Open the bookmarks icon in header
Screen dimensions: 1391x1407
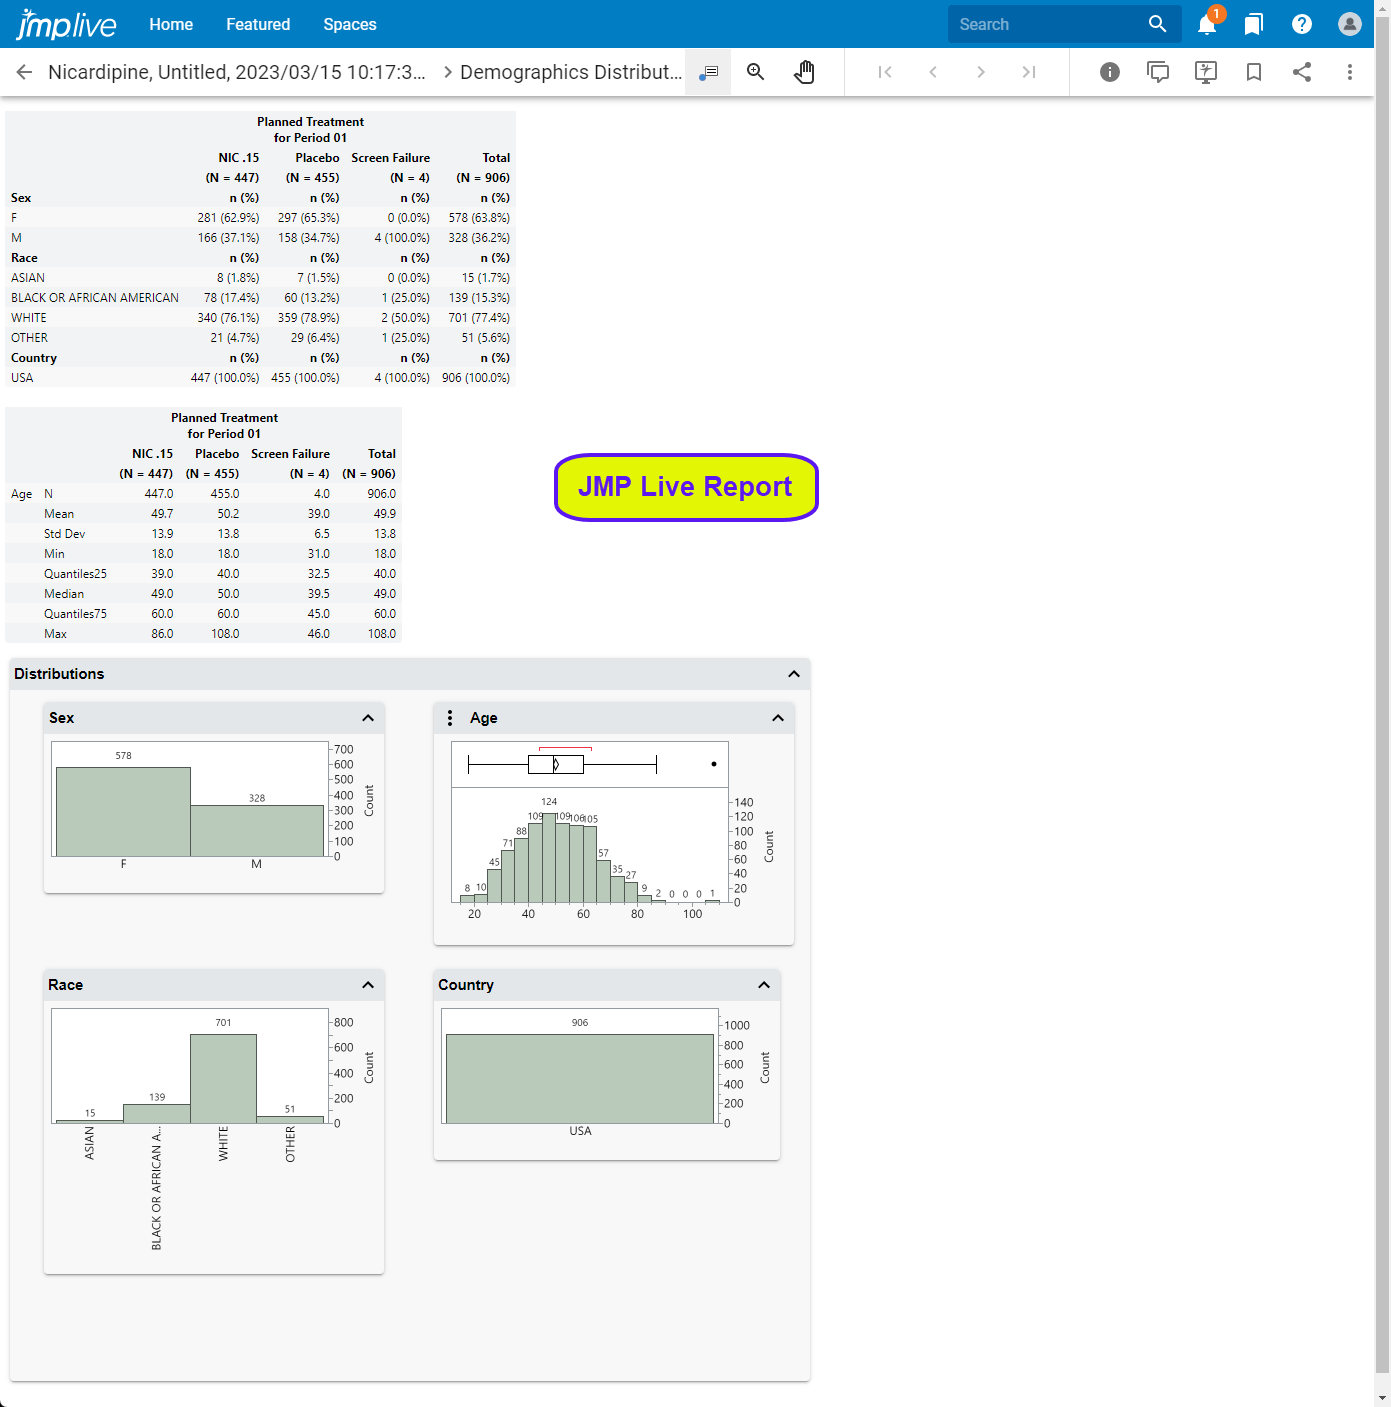1254,25
